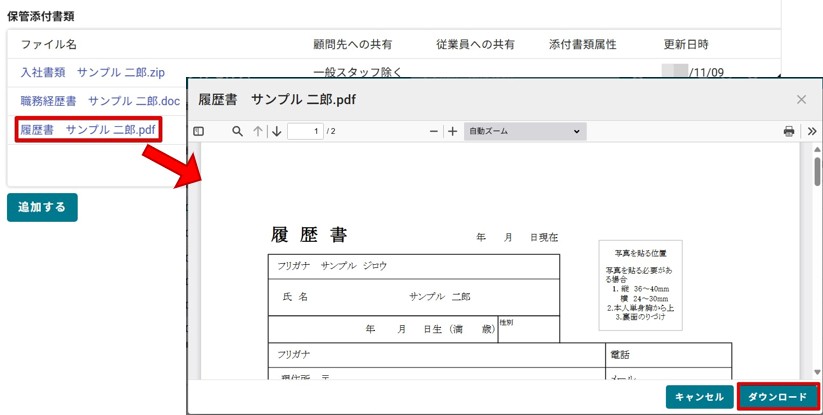Print the PDF using printer icon
The width and height of the screenshot is (823, 415).
pyautogui.click(x=788, y=131)
